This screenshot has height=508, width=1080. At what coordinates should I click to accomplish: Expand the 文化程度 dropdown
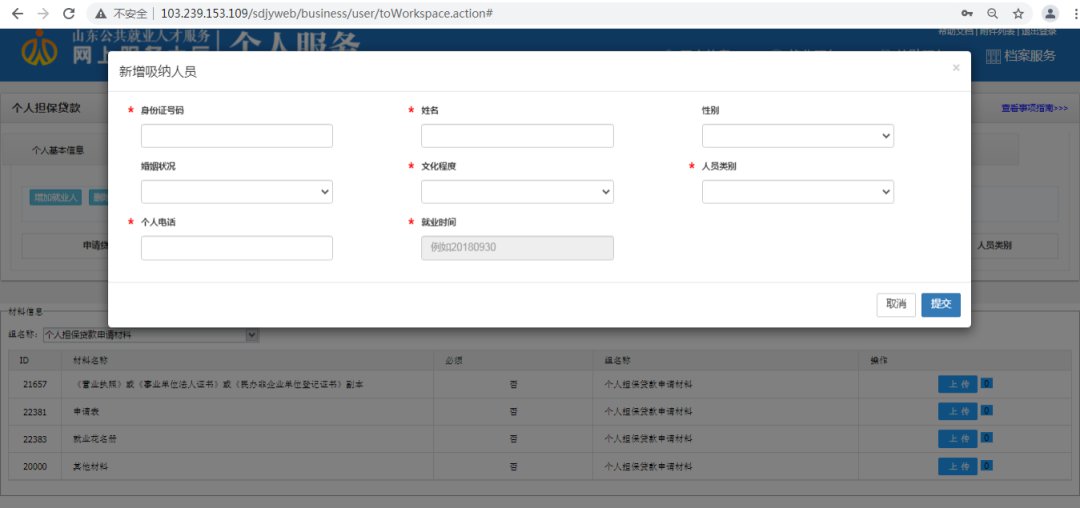coord(517,192)
